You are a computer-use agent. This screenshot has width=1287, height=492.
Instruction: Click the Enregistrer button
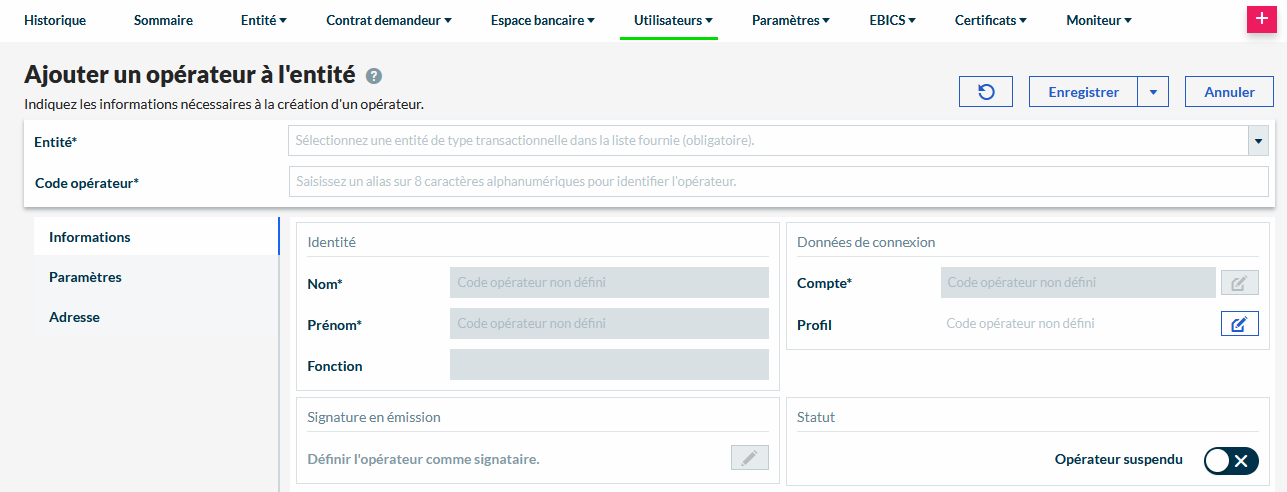[1083, 92]
